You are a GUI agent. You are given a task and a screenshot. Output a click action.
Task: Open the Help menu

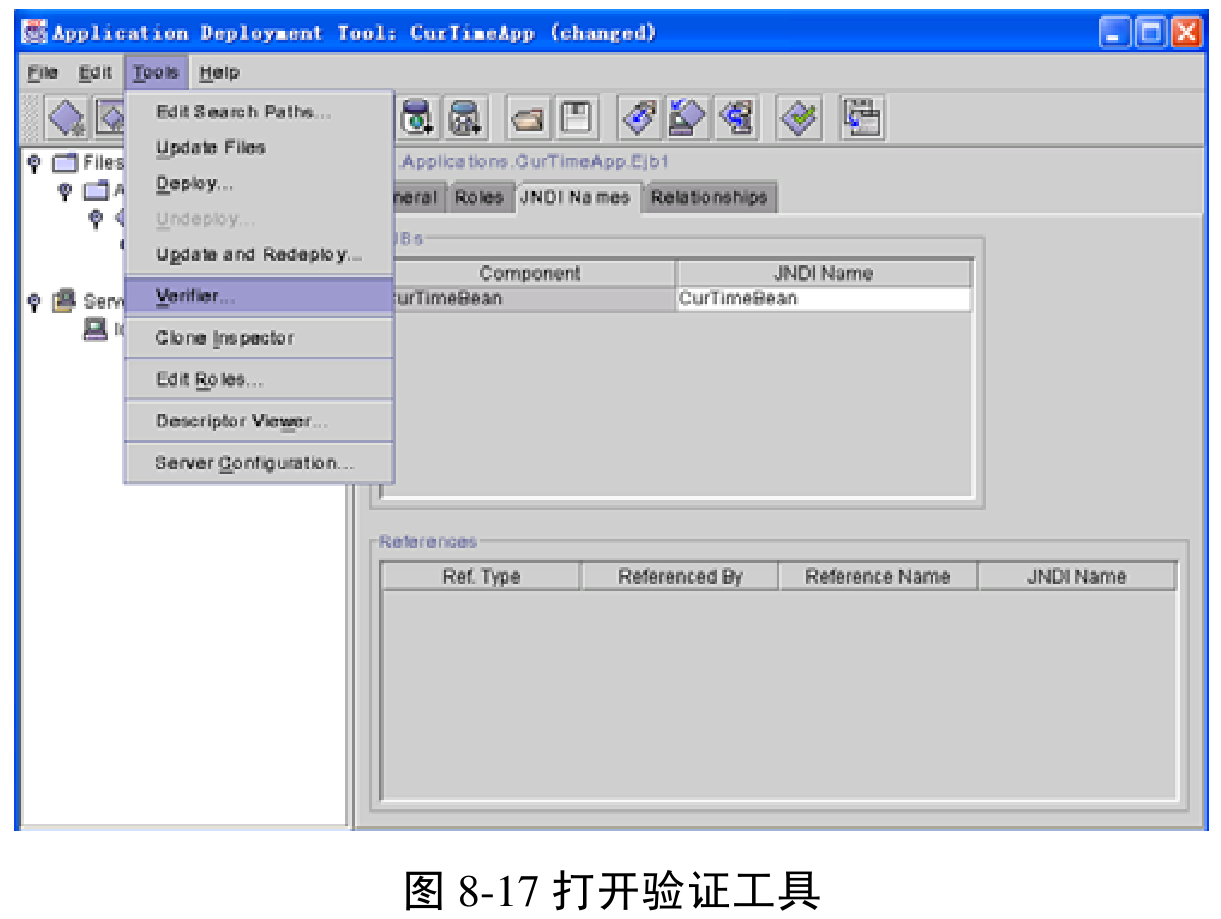click(219, 73)
